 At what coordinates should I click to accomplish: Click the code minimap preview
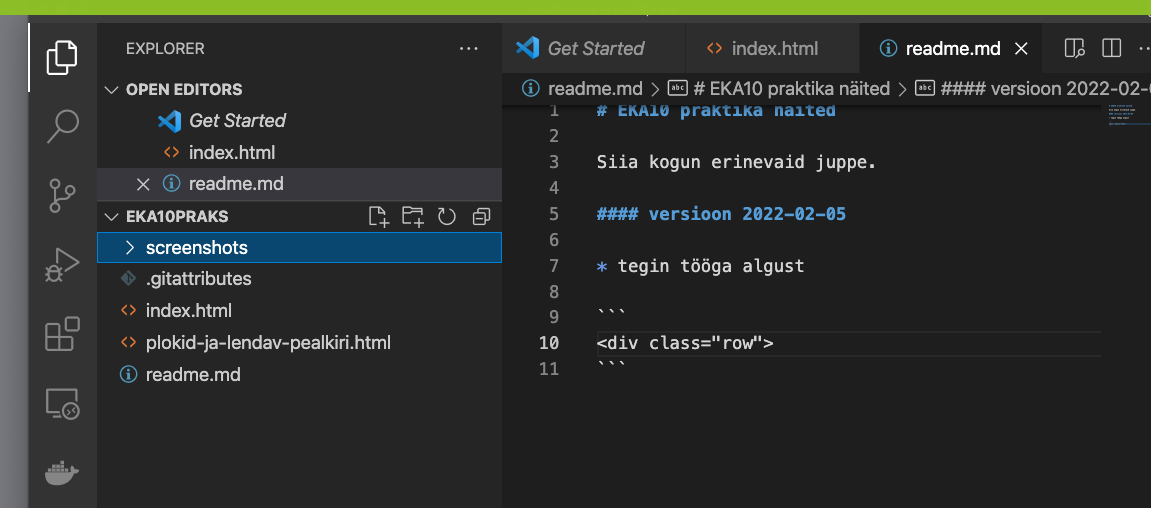(1127, 115)
